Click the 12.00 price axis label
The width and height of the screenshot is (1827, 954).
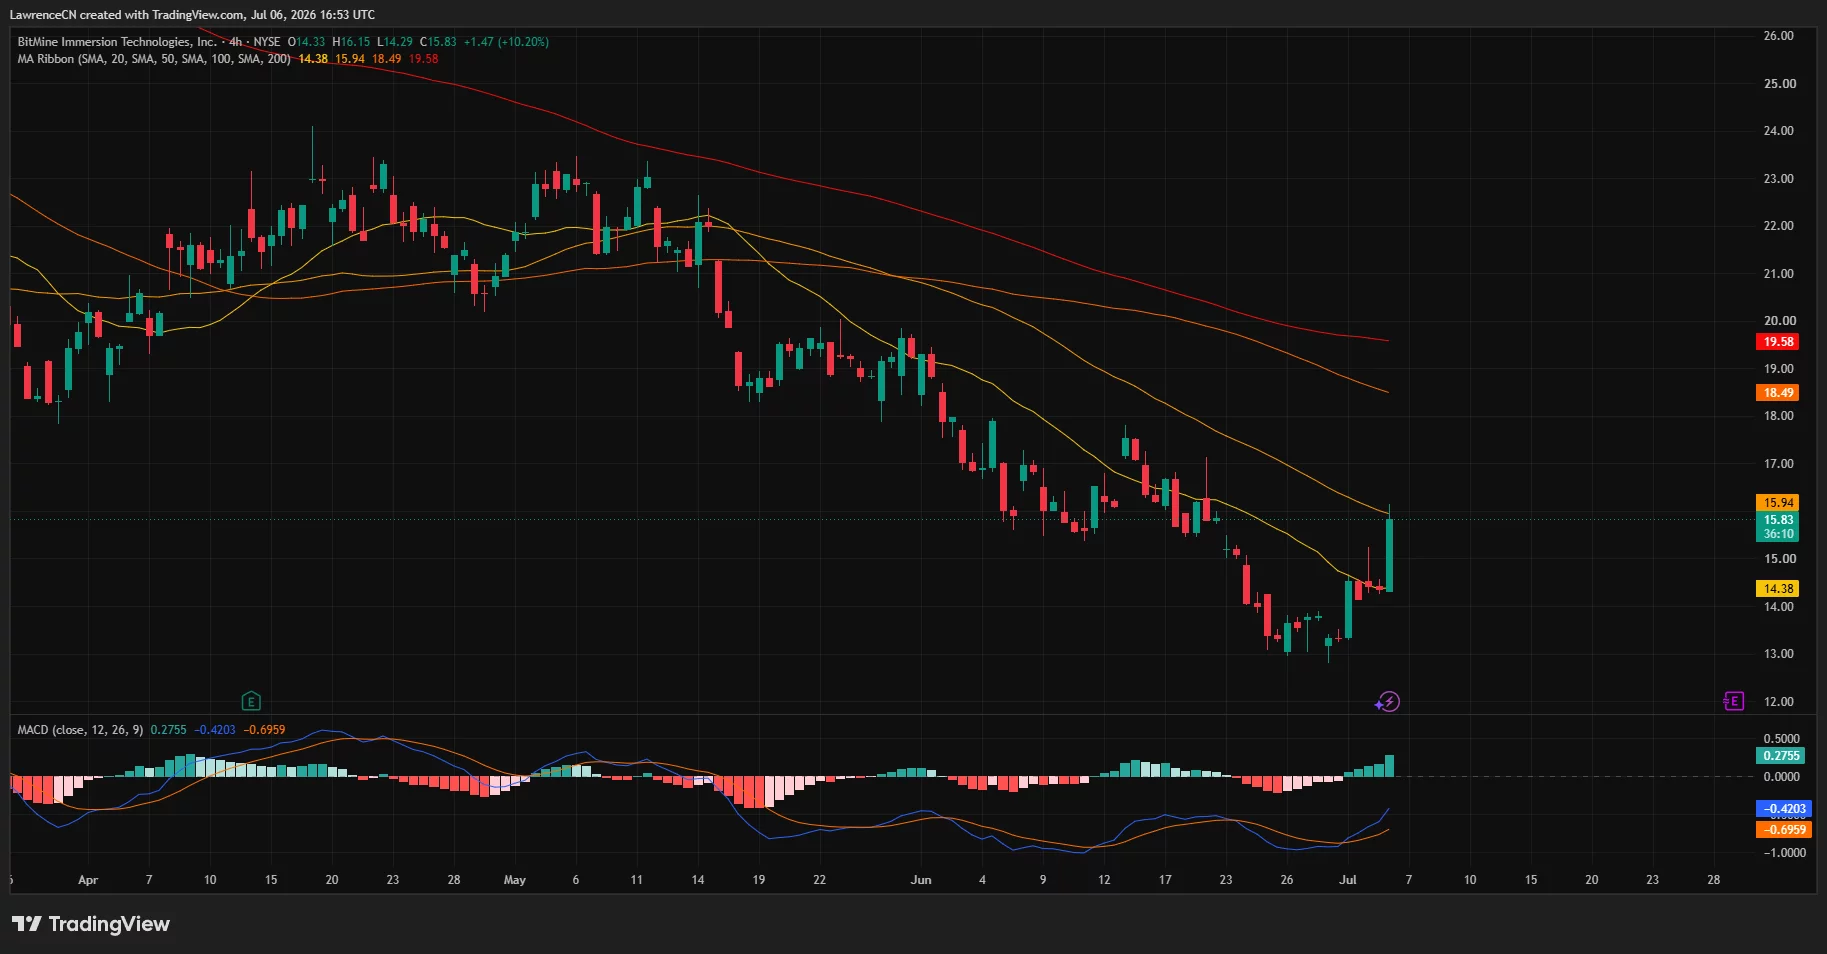click(x=1778, y=702)
